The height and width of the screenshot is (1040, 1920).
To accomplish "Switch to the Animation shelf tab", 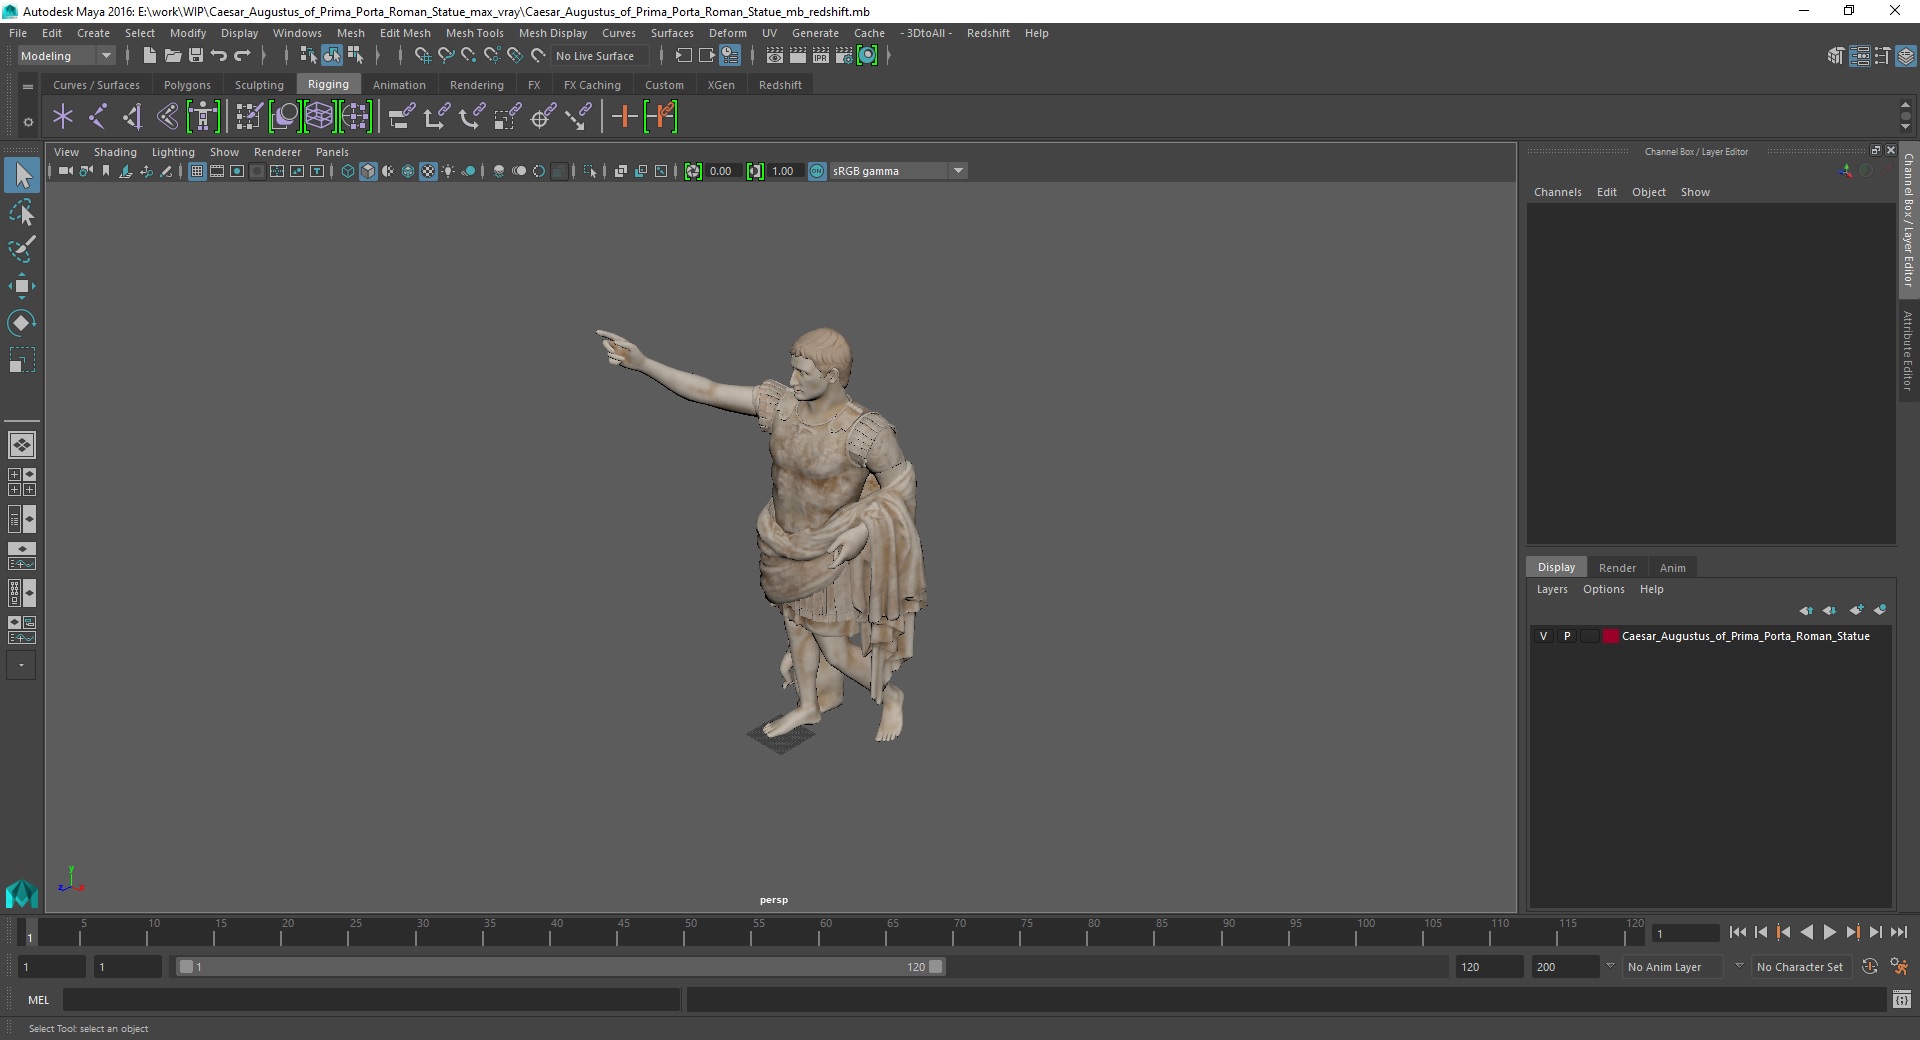I will (x=399, y=85).
